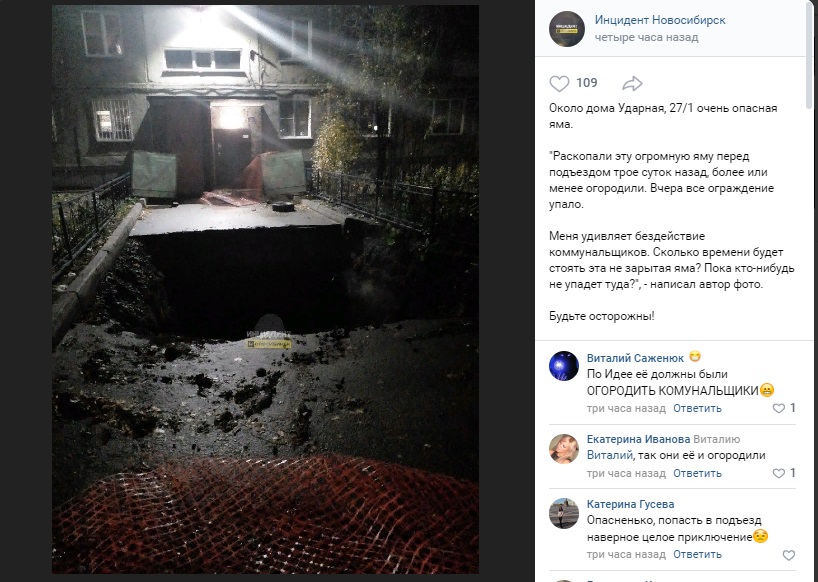The height and width of the screenshot is (582, 818).
Task: Open Виталий Саженюк's name link
Action: (635, 358)
